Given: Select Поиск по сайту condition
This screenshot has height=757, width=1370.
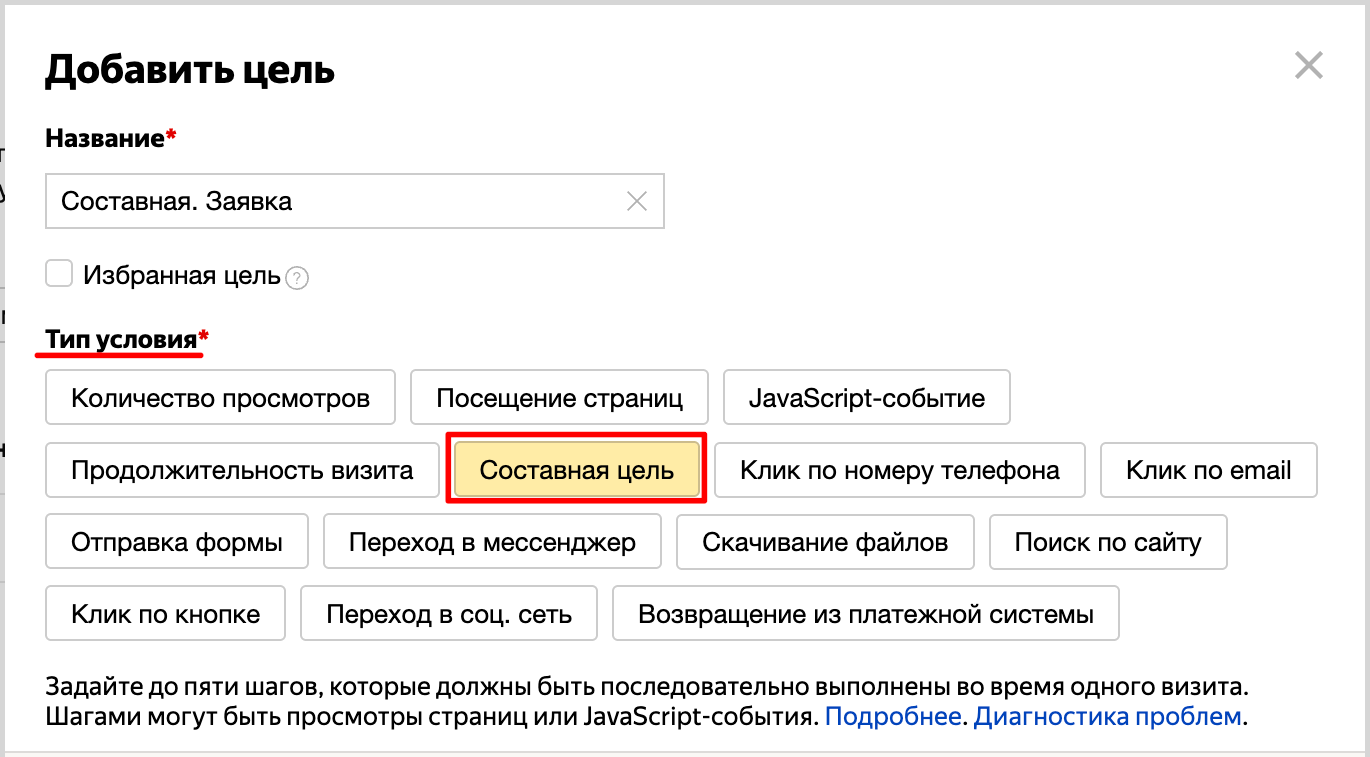Looking at the screenshot, I should (x=1107, y=542).
